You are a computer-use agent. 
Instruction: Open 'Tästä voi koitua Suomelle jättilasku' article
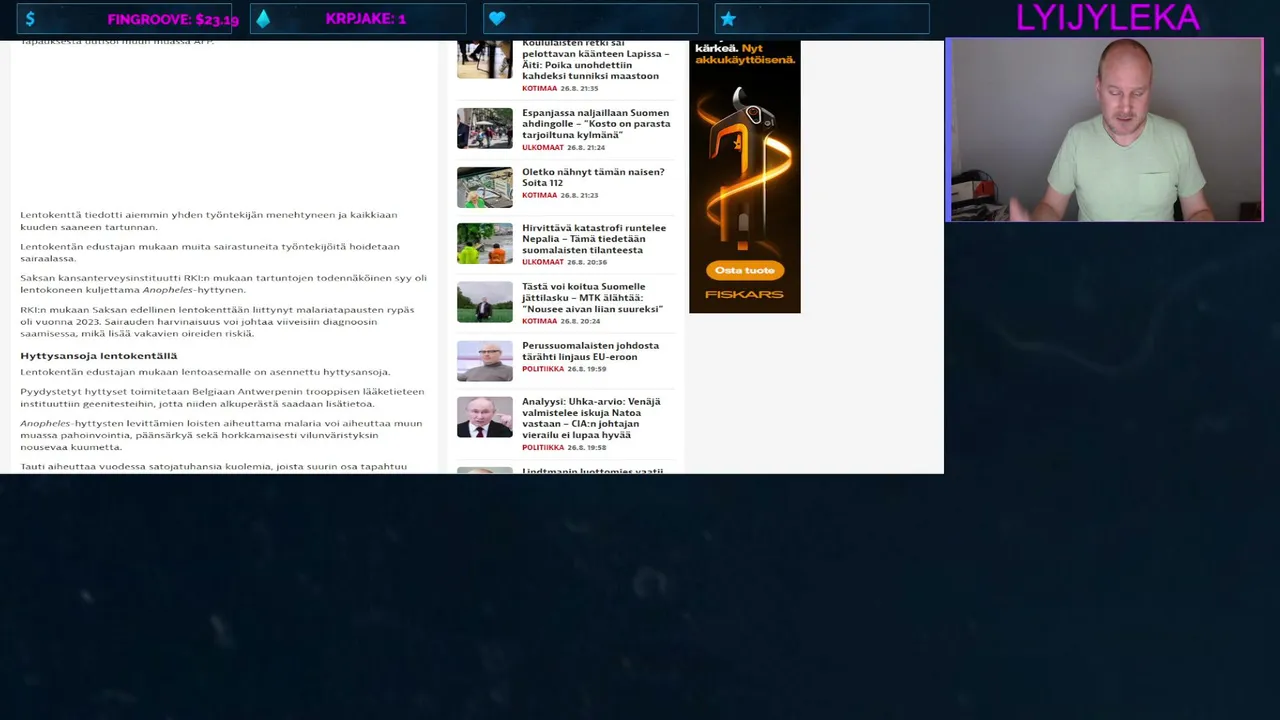[x=592, y=298]
